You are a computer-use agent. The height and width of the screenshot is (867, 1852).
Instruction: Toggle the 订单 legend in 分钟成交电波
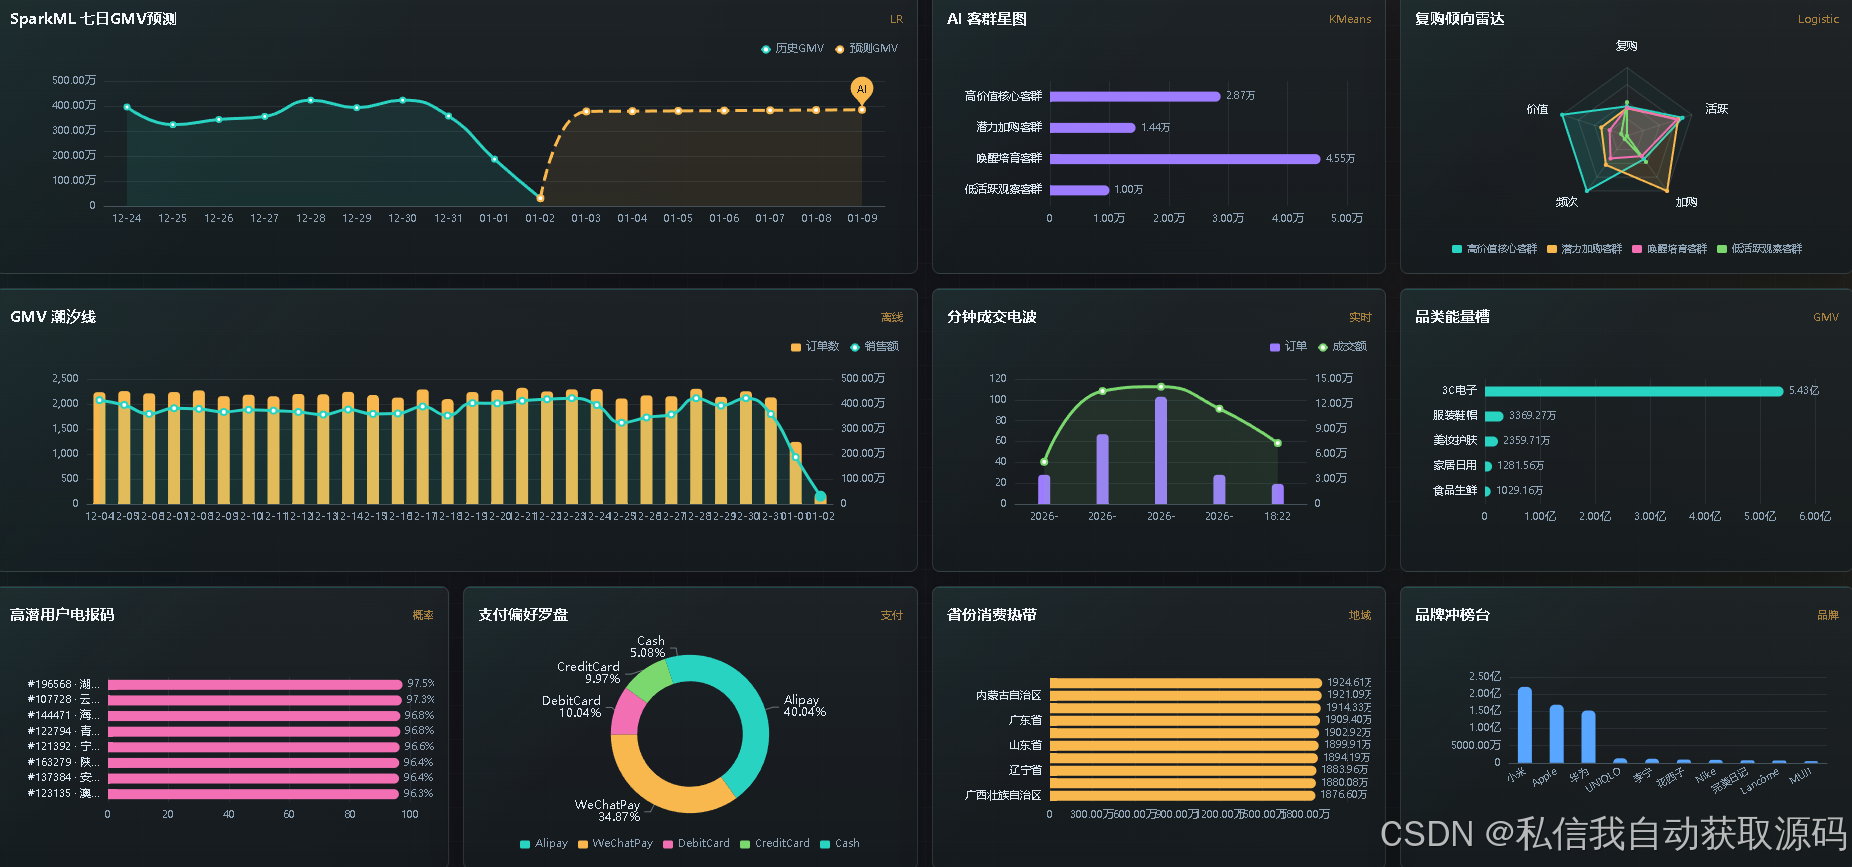(1288, 347)
